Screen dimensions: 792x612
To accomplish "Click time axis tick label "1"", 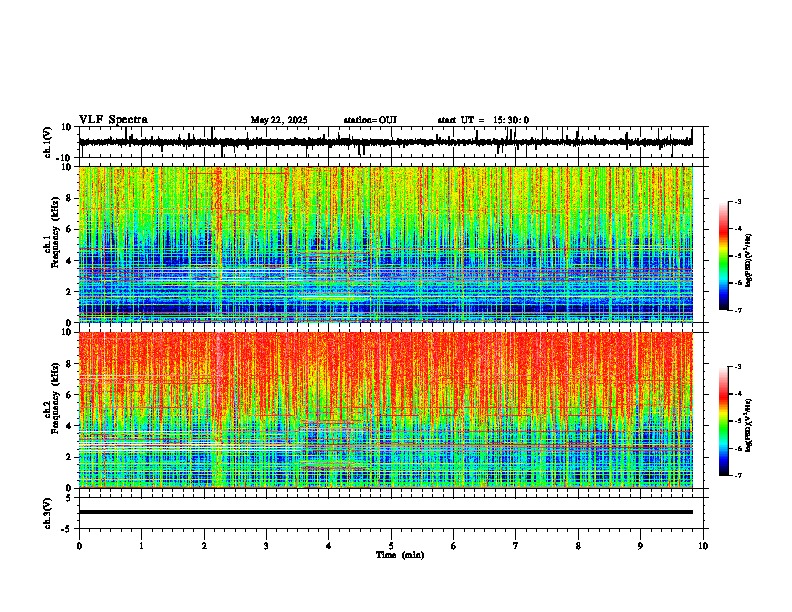I will [x=141, y=546].
